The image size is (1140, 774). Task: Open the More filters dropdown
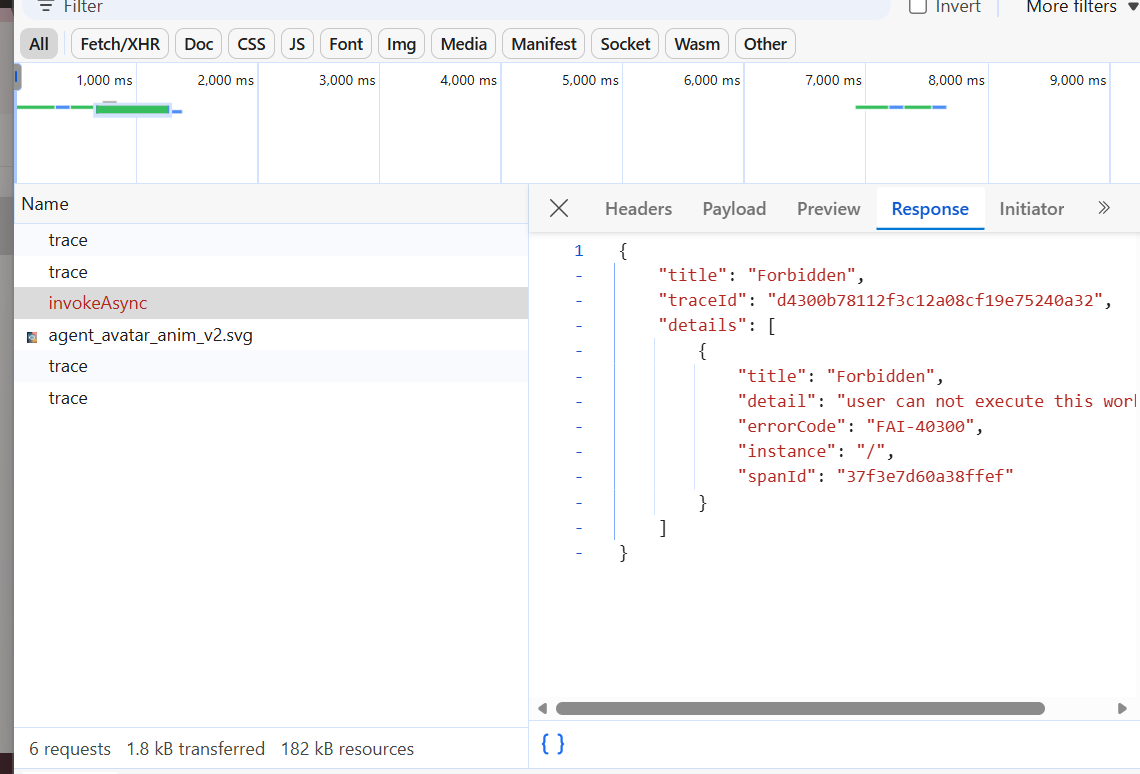tap(1081, 6)
